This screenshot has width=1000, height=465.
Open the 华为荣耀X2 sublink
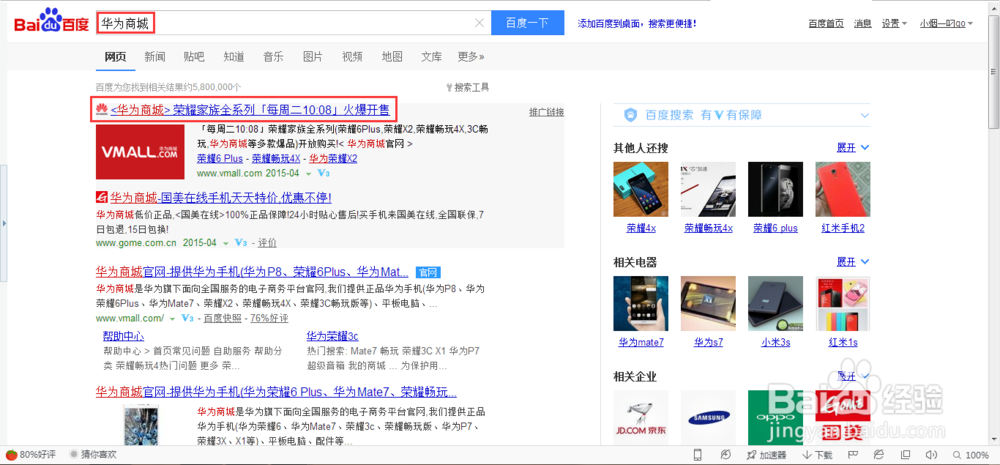point(332,158)
